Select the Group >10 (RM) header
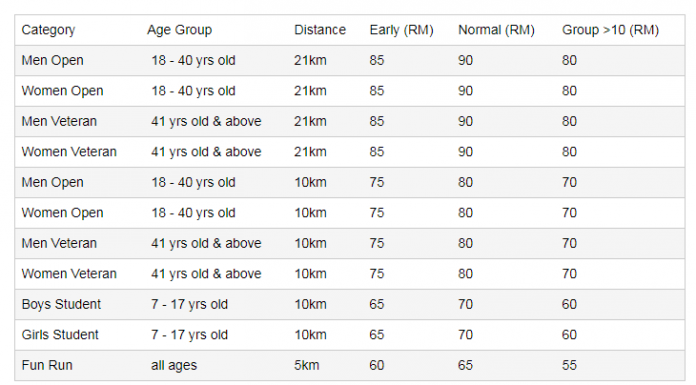 610,30
